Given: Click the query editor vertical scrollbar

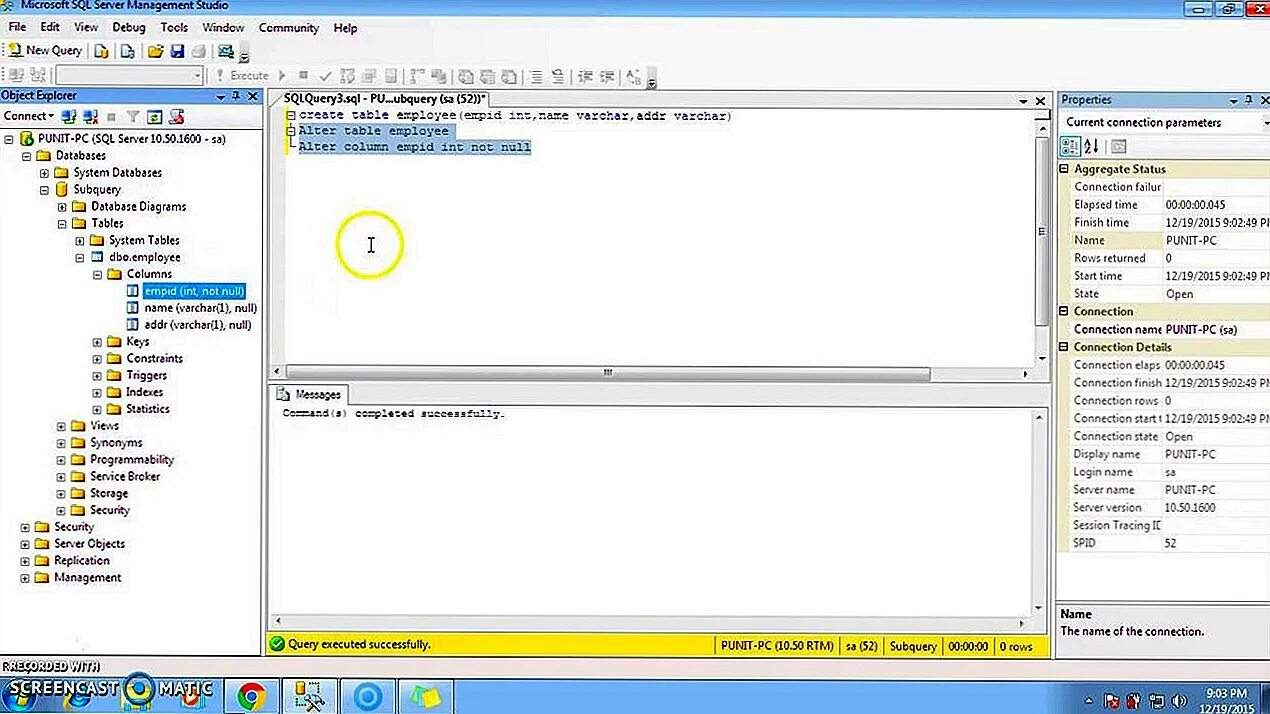Looking at the screenshot, I should (x=1041, y=230).
